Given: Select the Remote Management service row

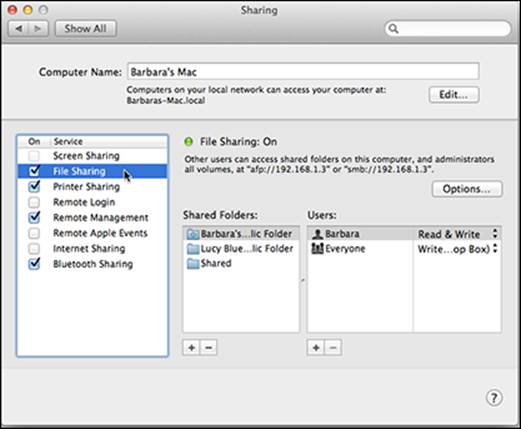Looking at the screenshot, I should 92,217.
